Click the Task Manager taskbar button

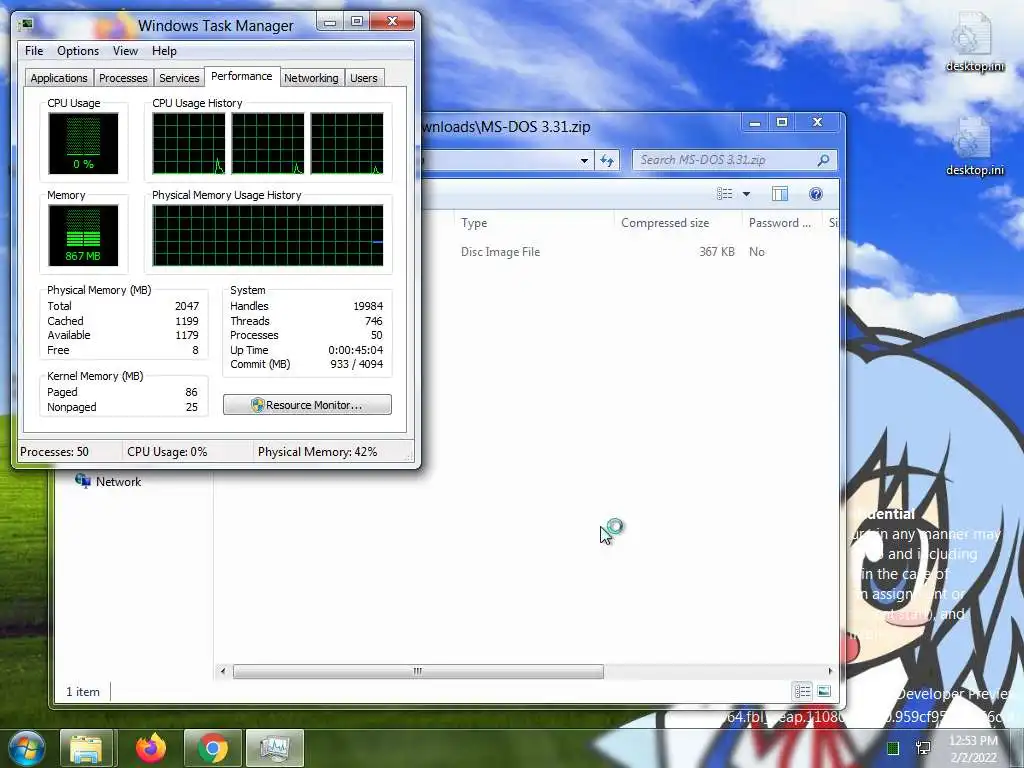(x=274, y=748)
